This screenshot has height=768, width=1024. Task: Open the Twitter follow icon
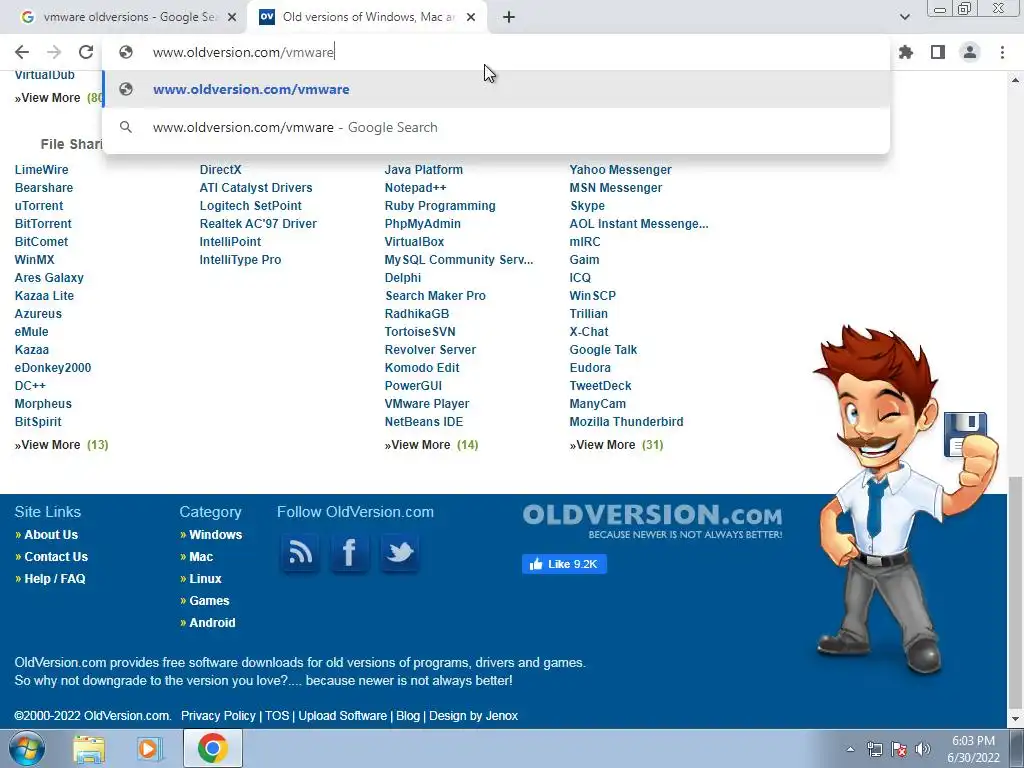click(x=399, y=553)
